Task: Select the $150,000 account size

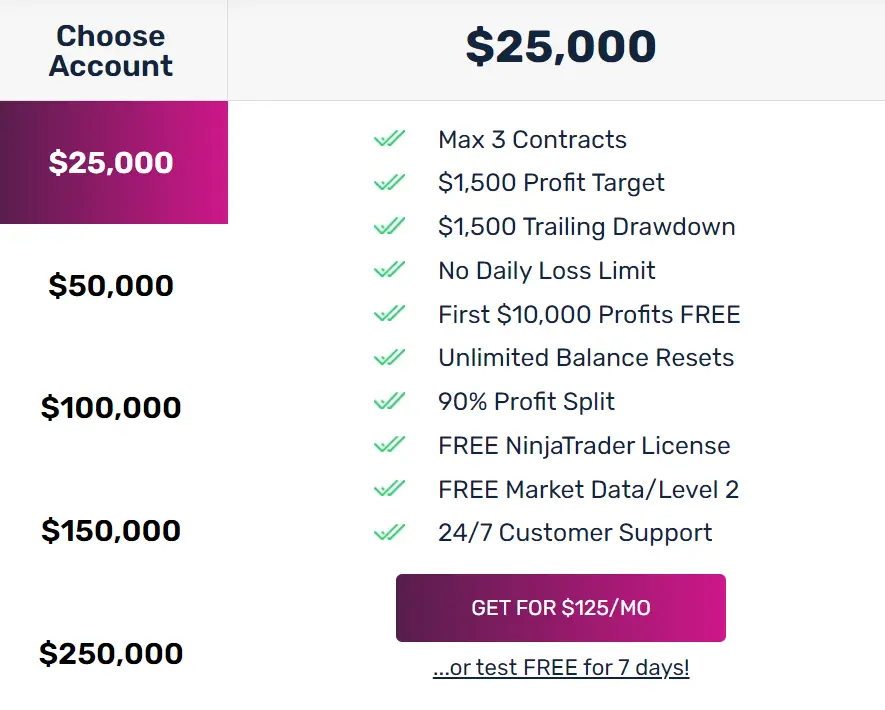Action: [111, 531]
